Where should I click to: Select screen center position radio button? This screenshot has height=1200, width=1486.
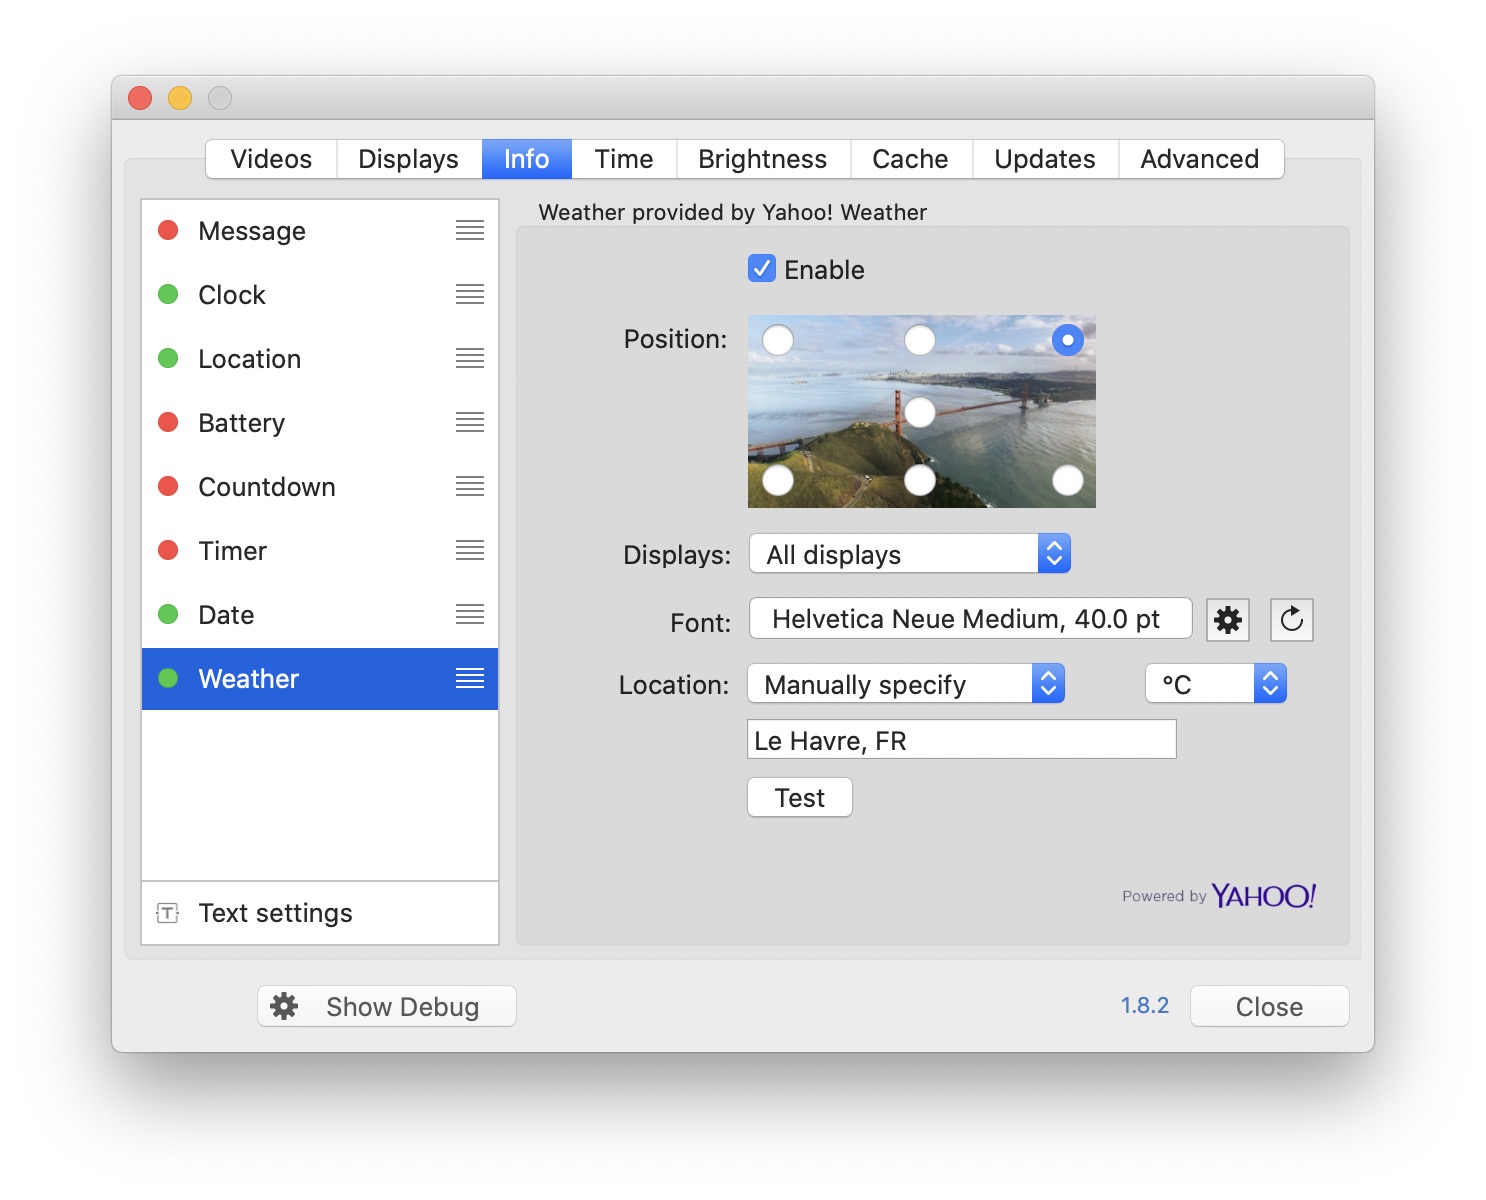(x=920, y=412)
